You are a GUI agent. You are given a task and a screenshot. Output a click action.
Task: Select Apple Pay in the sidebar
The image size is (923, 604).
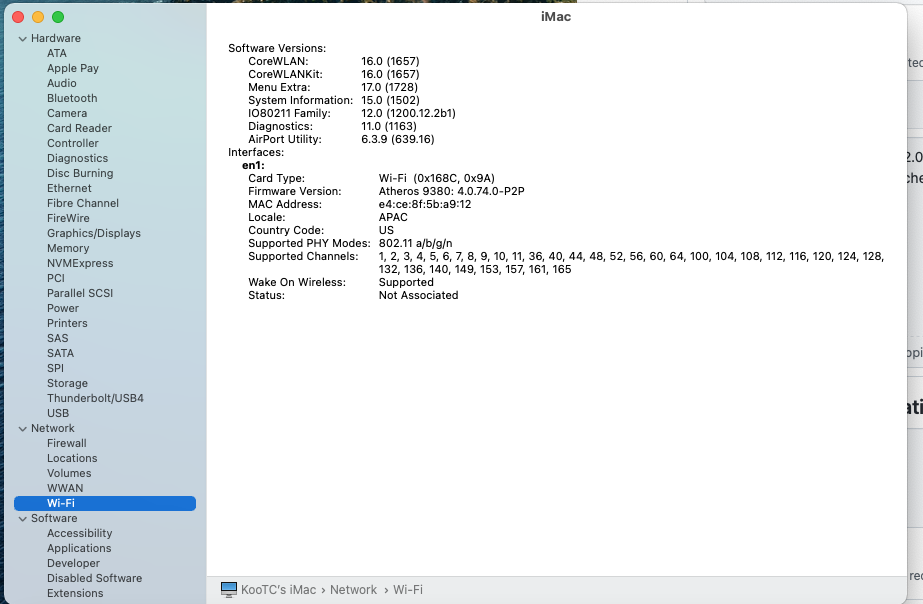(73, 68)
